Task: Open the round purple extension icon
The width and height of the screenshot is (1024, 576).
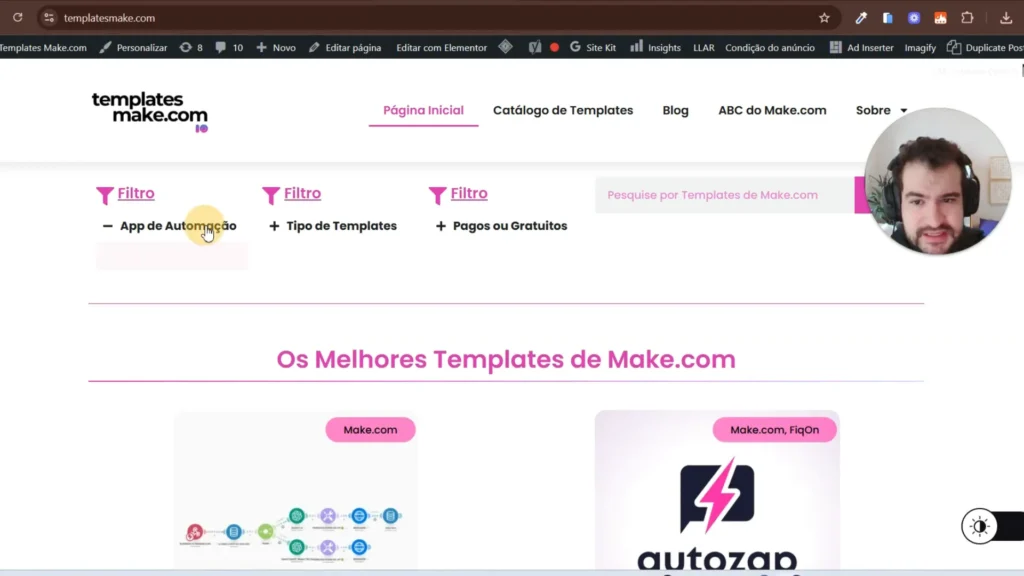Action: (914, 18)
